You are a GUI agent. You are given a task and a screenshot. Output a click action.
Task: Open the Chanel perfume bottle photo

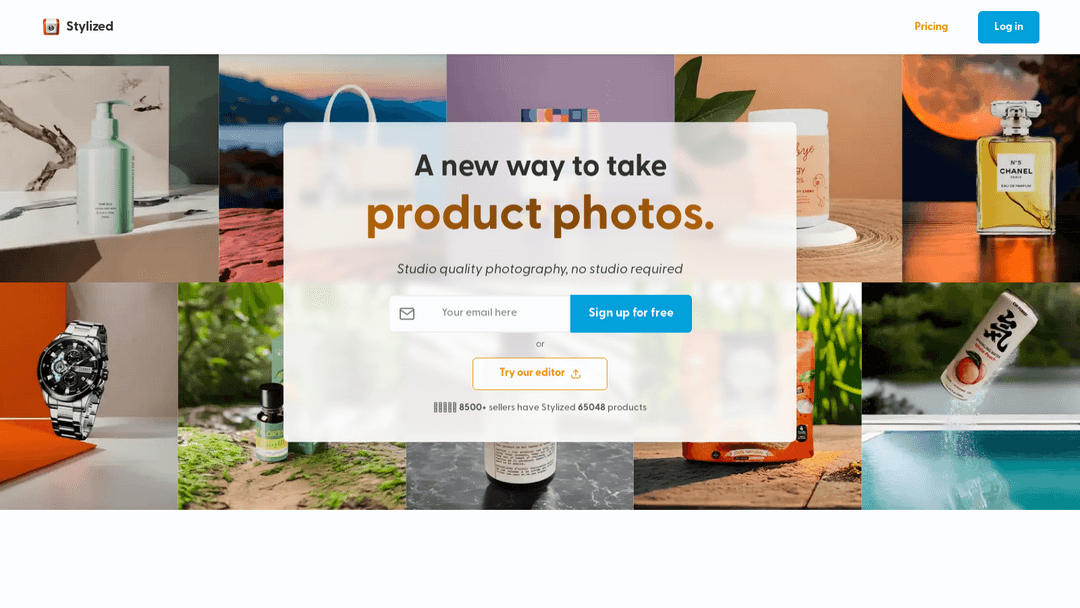click(x=991, y=168)
